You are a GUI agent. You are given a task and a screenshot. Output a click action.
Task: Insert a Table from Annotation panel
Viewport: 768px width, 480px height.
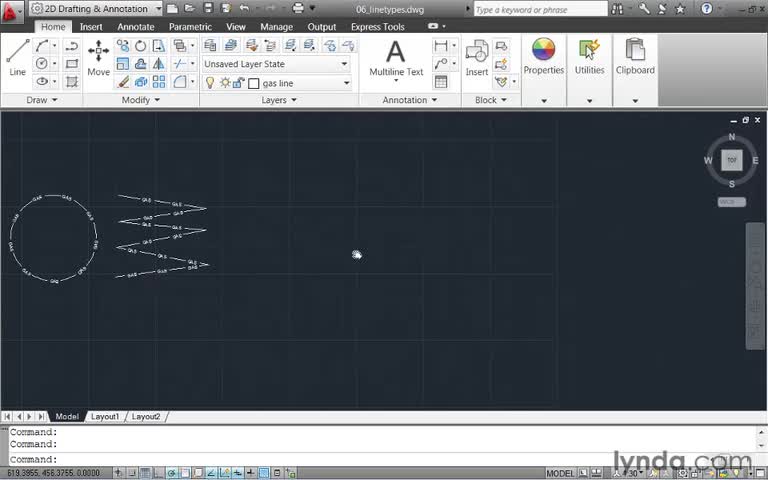pyautogui.click(x=441, y=81)
